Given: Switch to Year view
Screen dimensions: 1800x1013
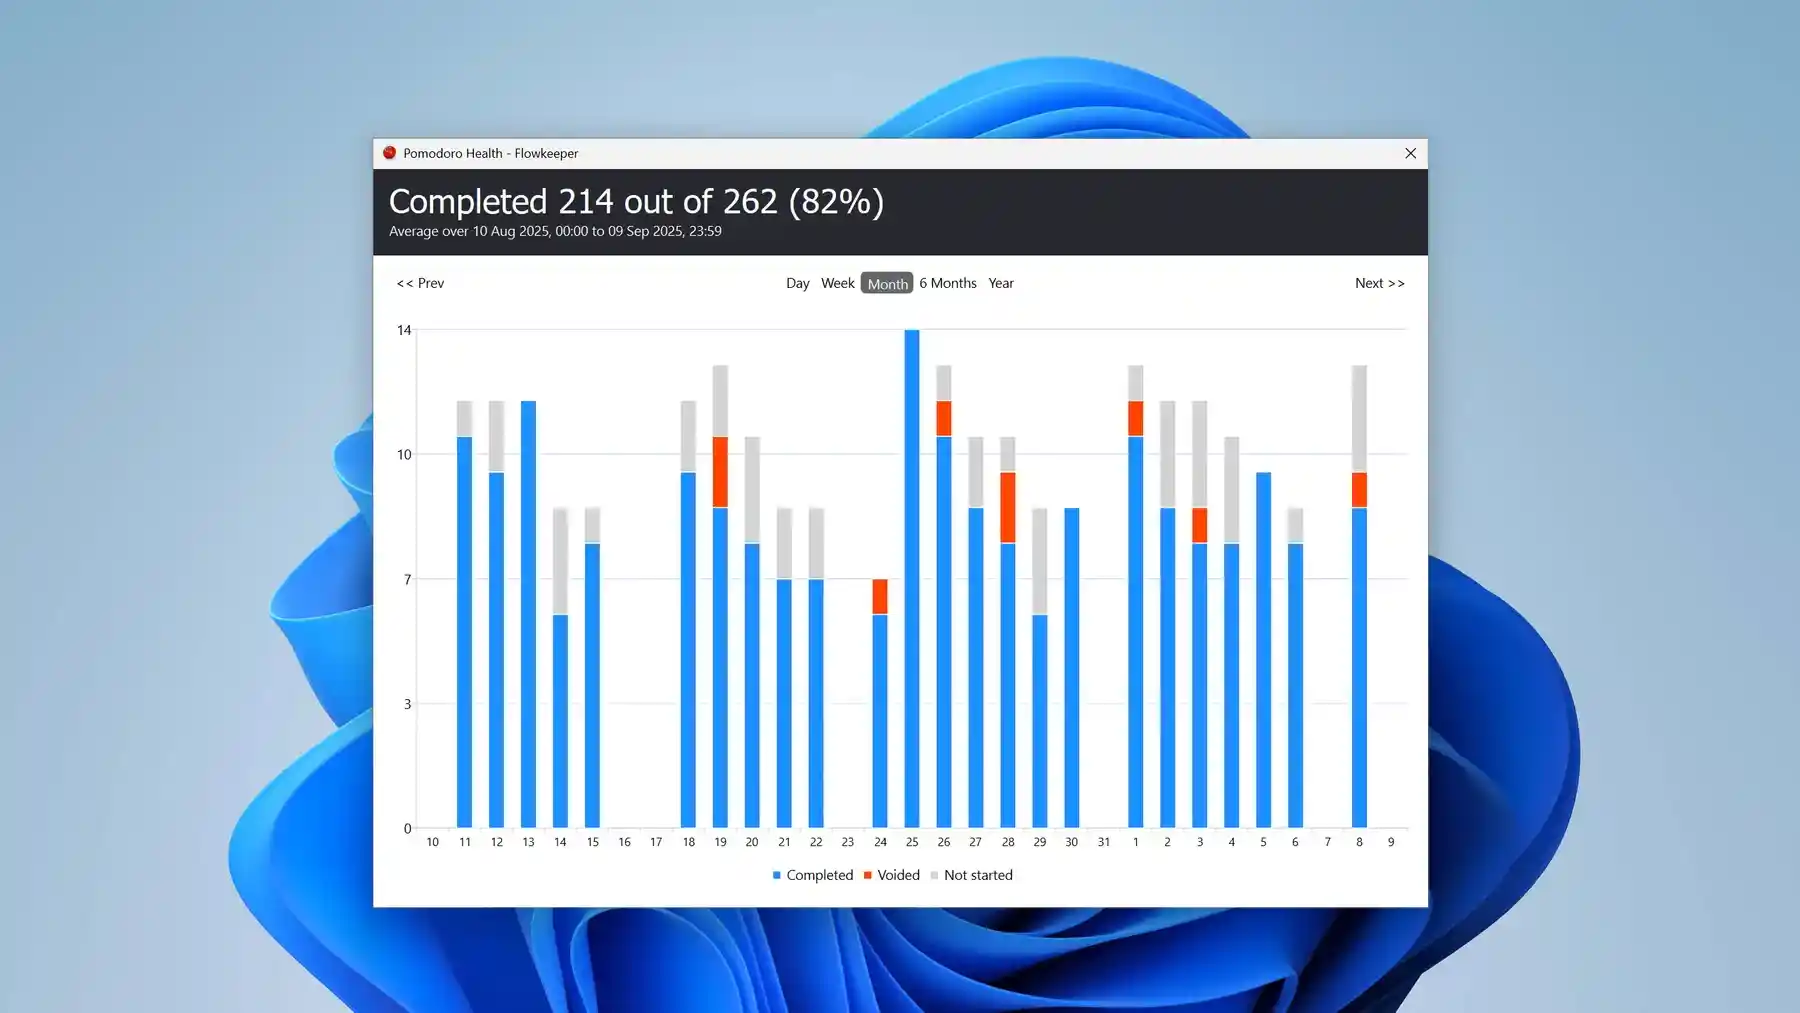Looking at the screenshot, I should point(1001,283).
